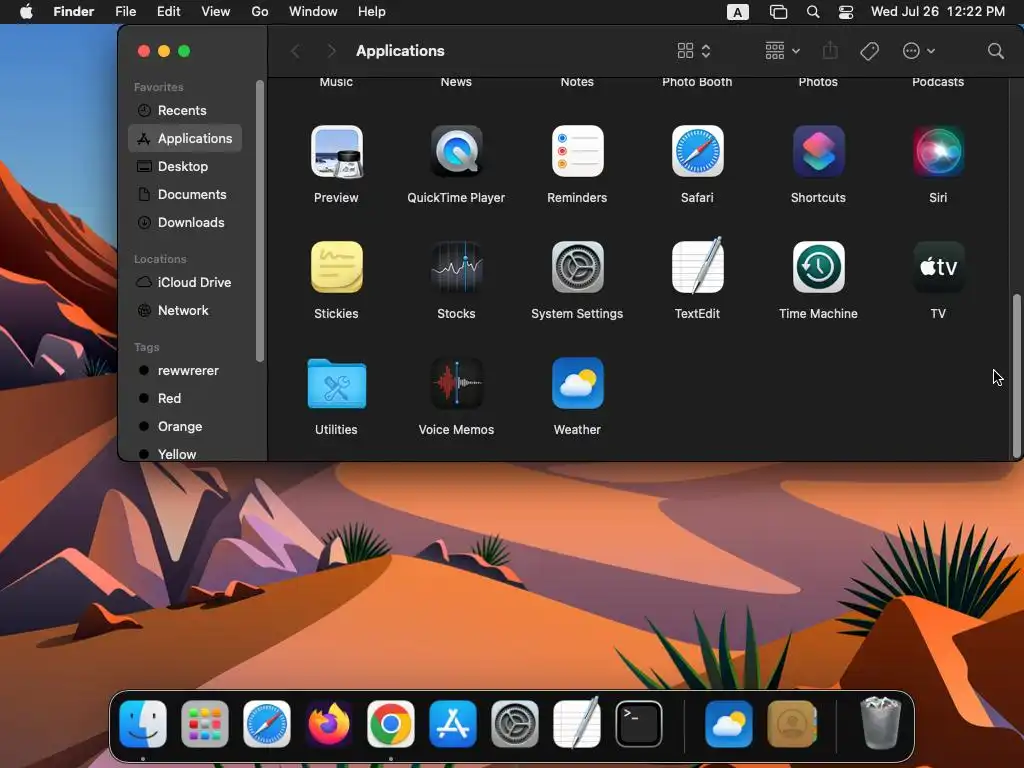
Task: Open the Preview app icon
Action: click(x=336, y=152)
